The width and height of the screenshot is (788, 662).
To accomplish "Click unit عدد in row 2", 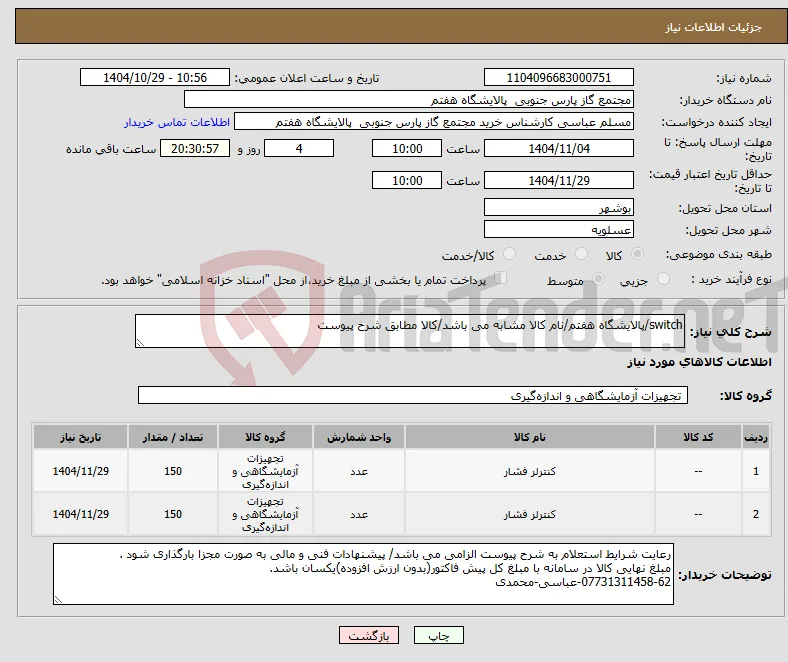I will [x=359, y=514].
